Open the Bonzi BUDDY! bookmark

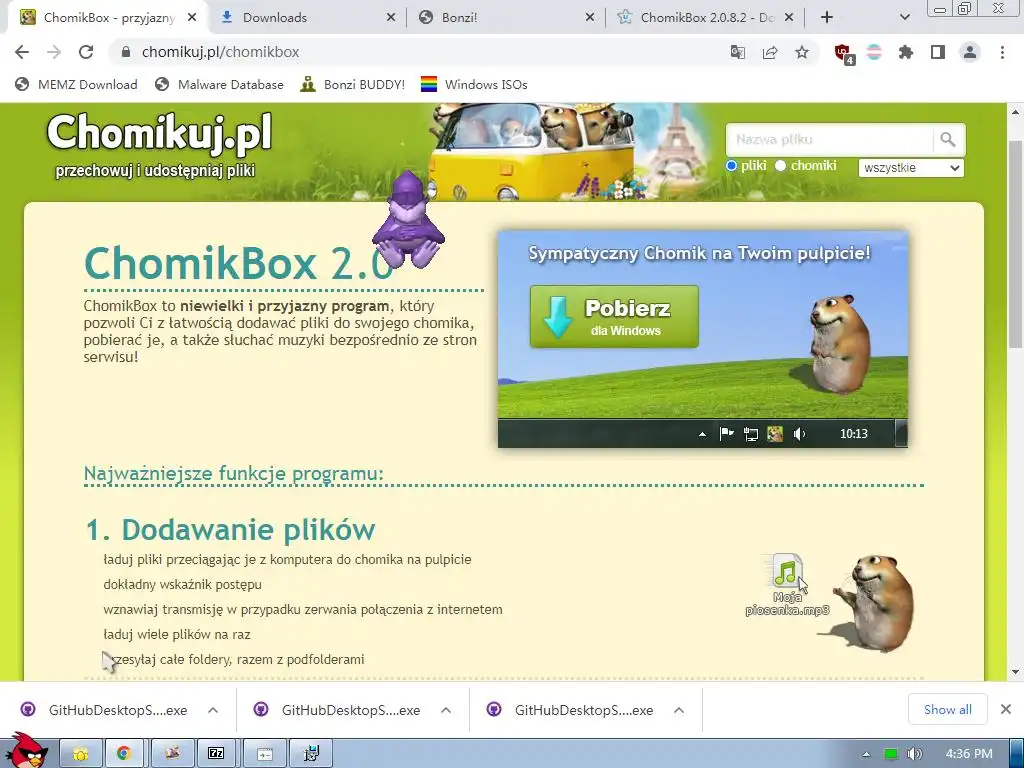[x=353, y=84]
